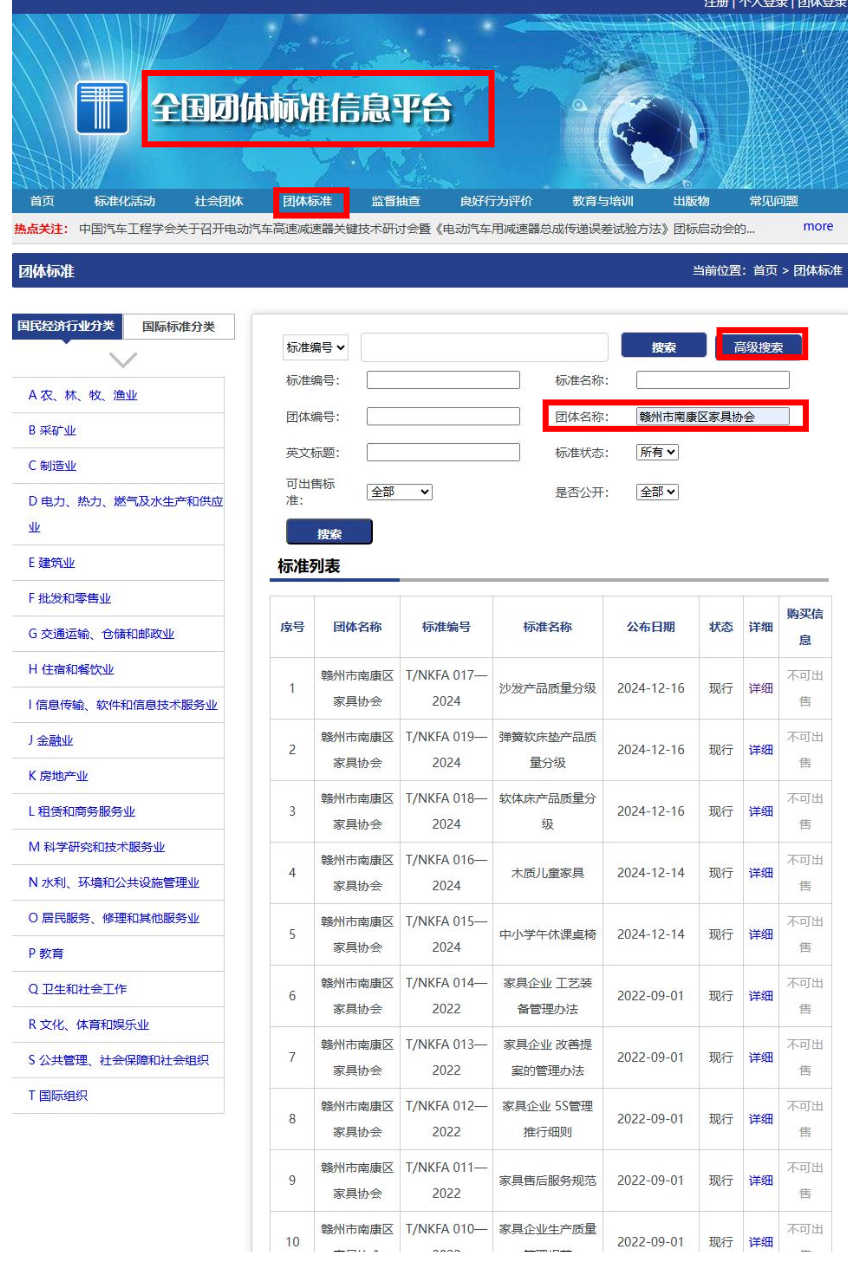Click the more hot topics link
The image size is (851, 1265).
point(818,227)
